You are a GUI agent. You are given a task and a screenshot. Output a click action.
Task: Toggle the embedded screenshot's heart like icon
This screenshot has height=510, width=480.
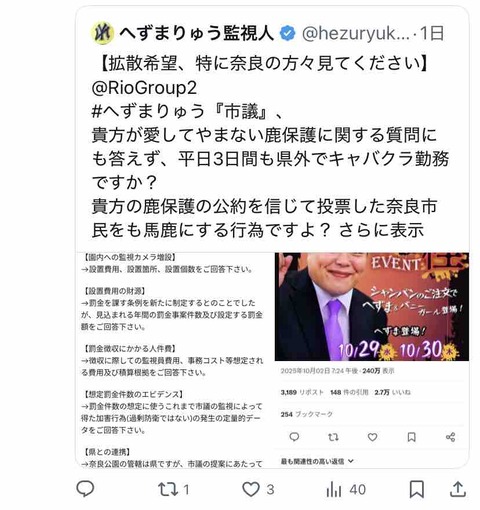tap(372, 437)
